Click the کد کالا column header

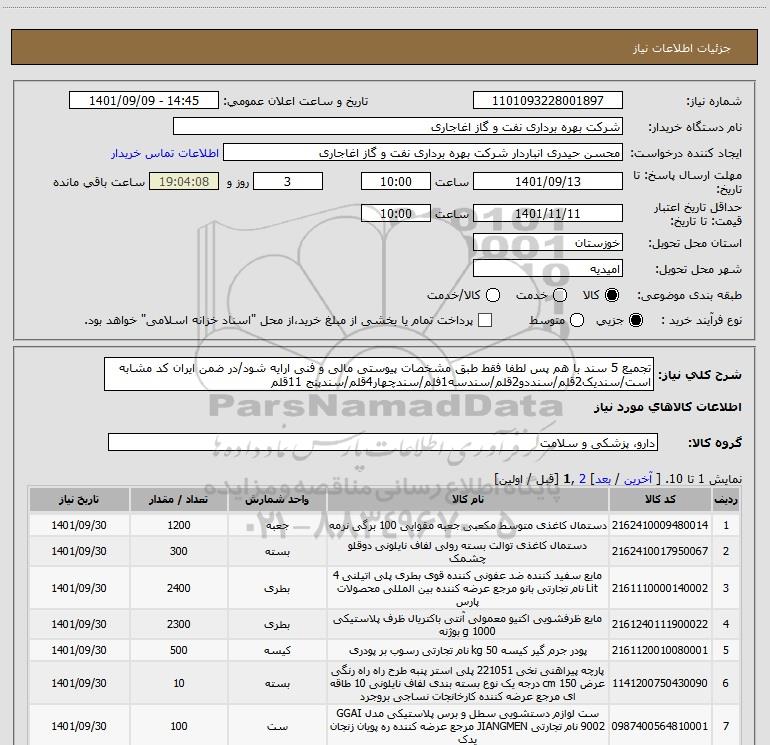tap(660, 499)
